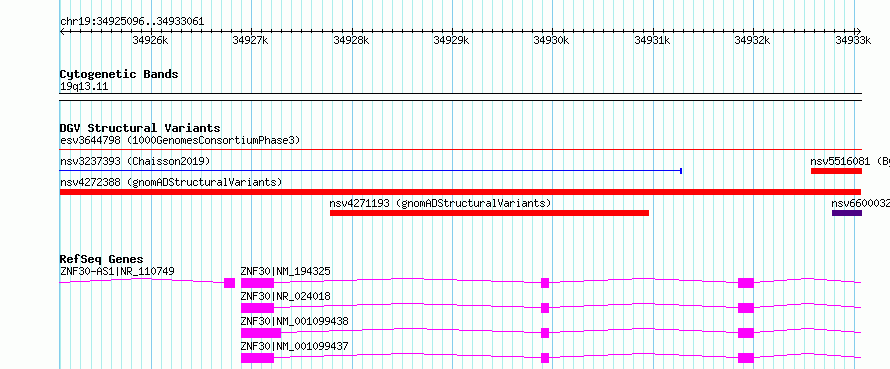Open the ZNF30|NM_001099438 transcript label
This screenshot has width=890, height=369.
[295, 321]
